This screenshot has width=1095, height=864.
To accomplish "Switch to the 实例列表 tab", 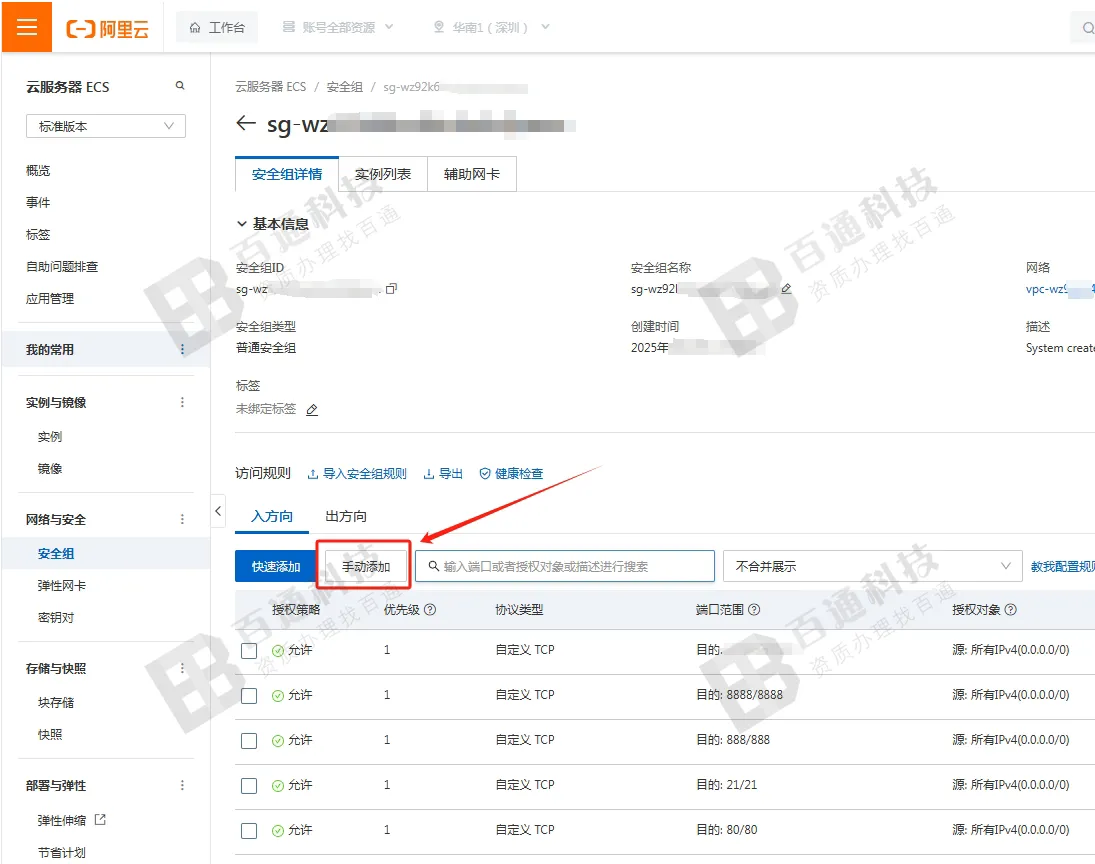I will tap(383, 172).
